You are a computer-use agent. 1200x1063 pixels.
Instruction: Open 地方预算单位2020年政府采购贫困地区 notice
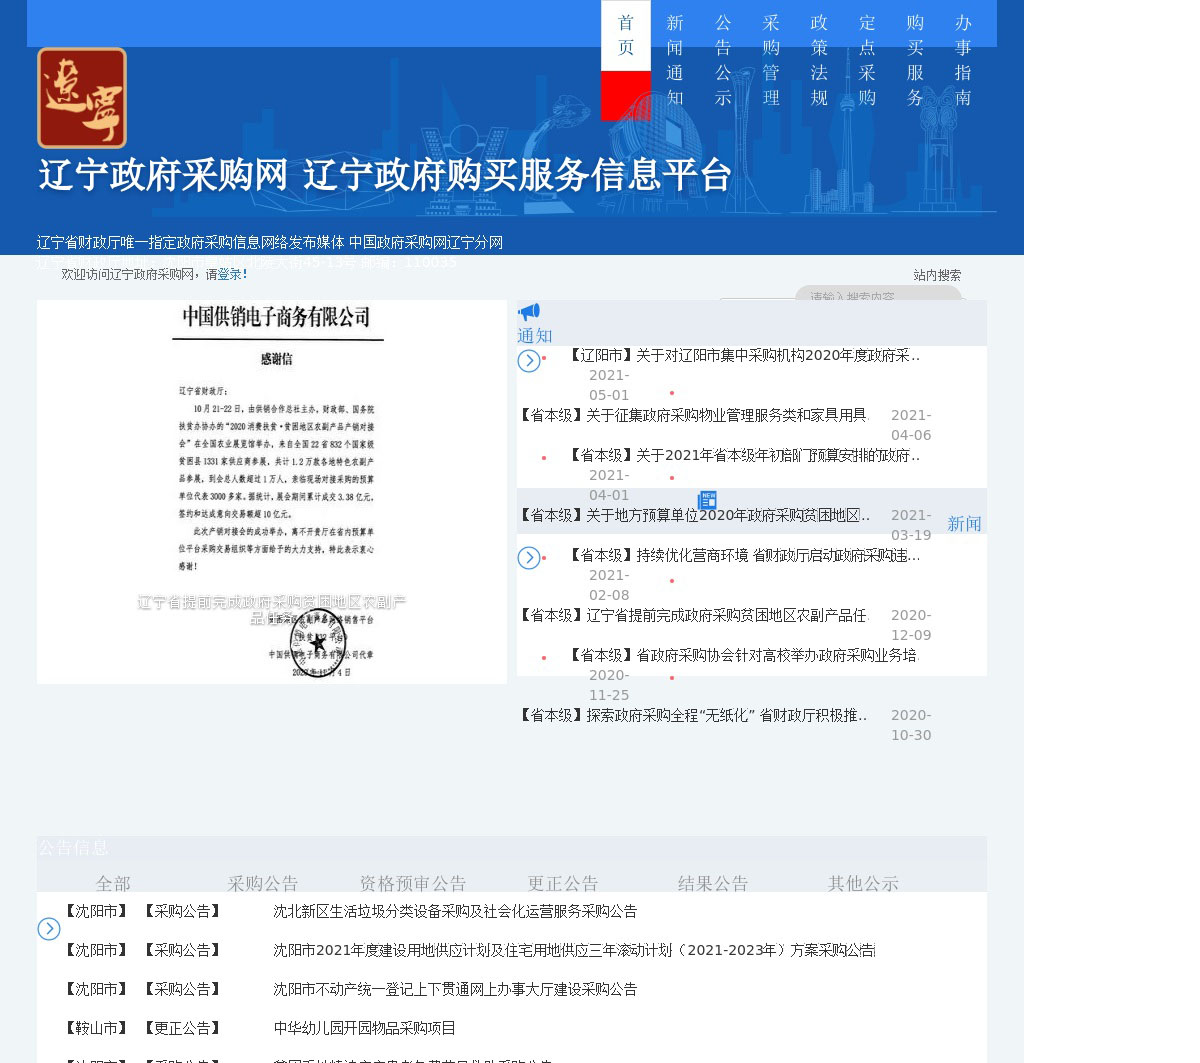point(694,515)
